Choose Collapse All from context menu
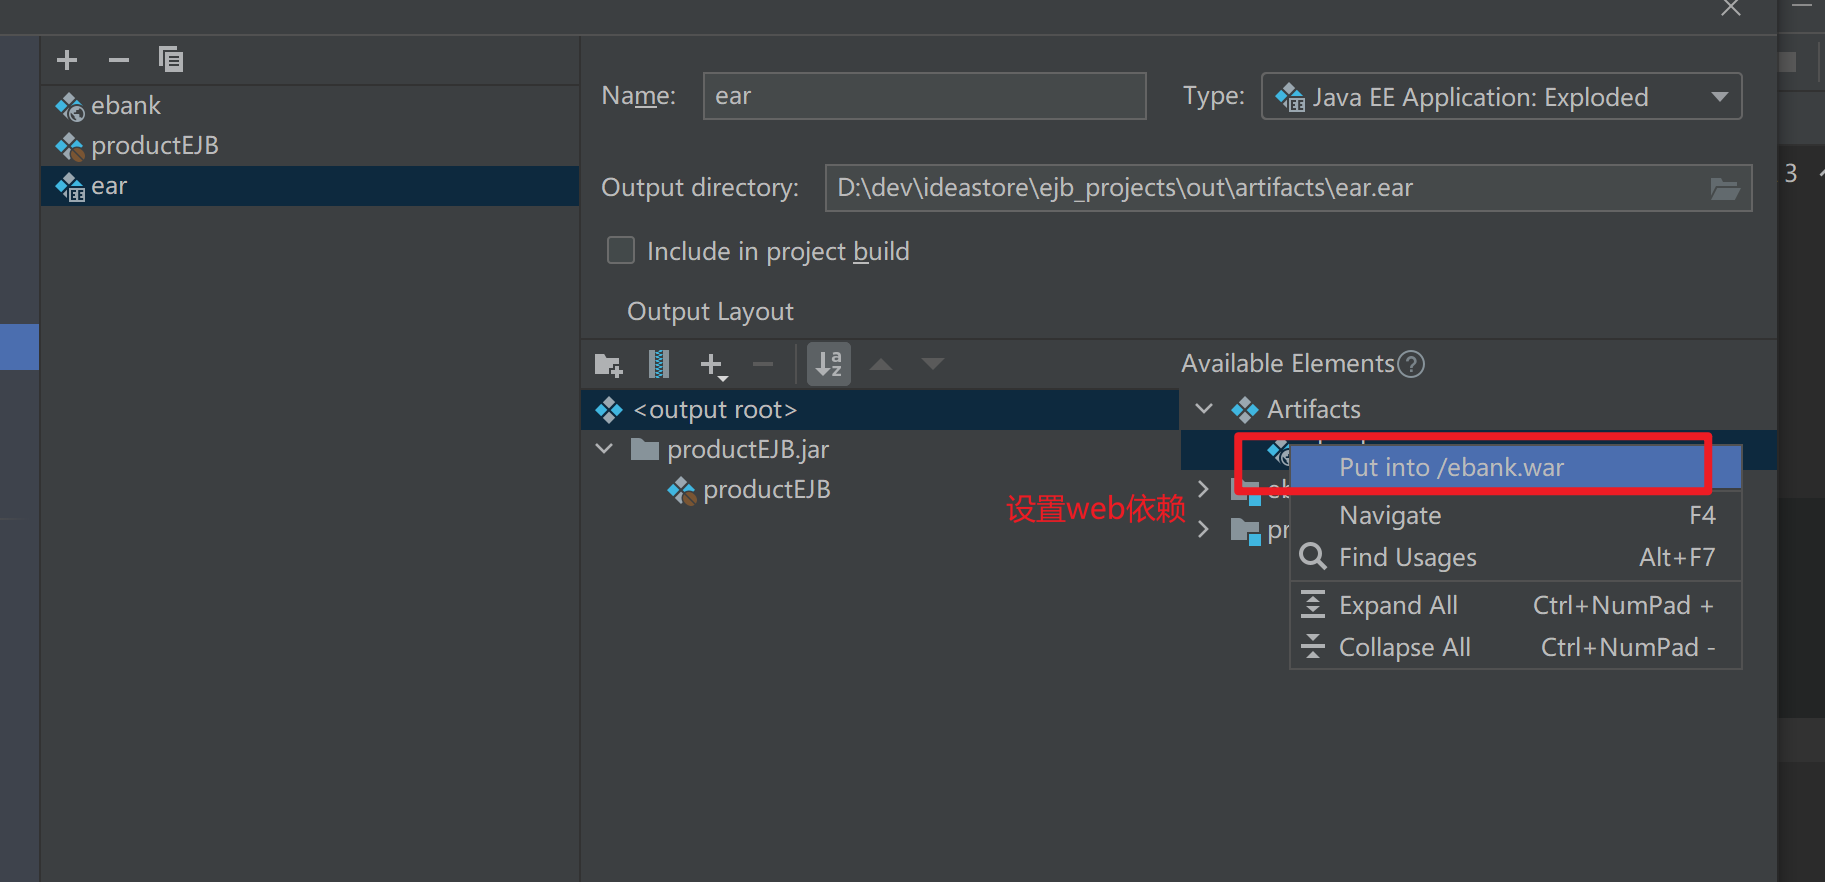The image size is (1825, 882). [1516, 648]
